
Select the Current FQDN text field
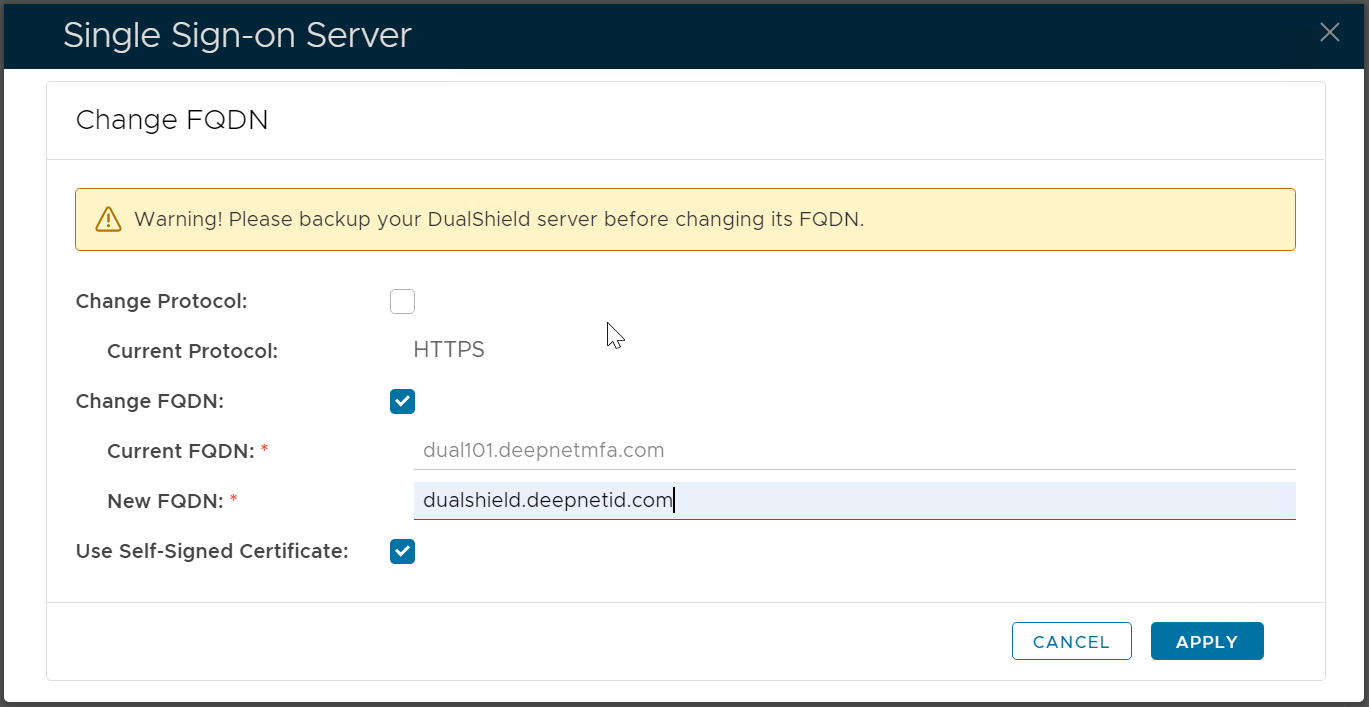pyautogui.click(x=854, y=451)
